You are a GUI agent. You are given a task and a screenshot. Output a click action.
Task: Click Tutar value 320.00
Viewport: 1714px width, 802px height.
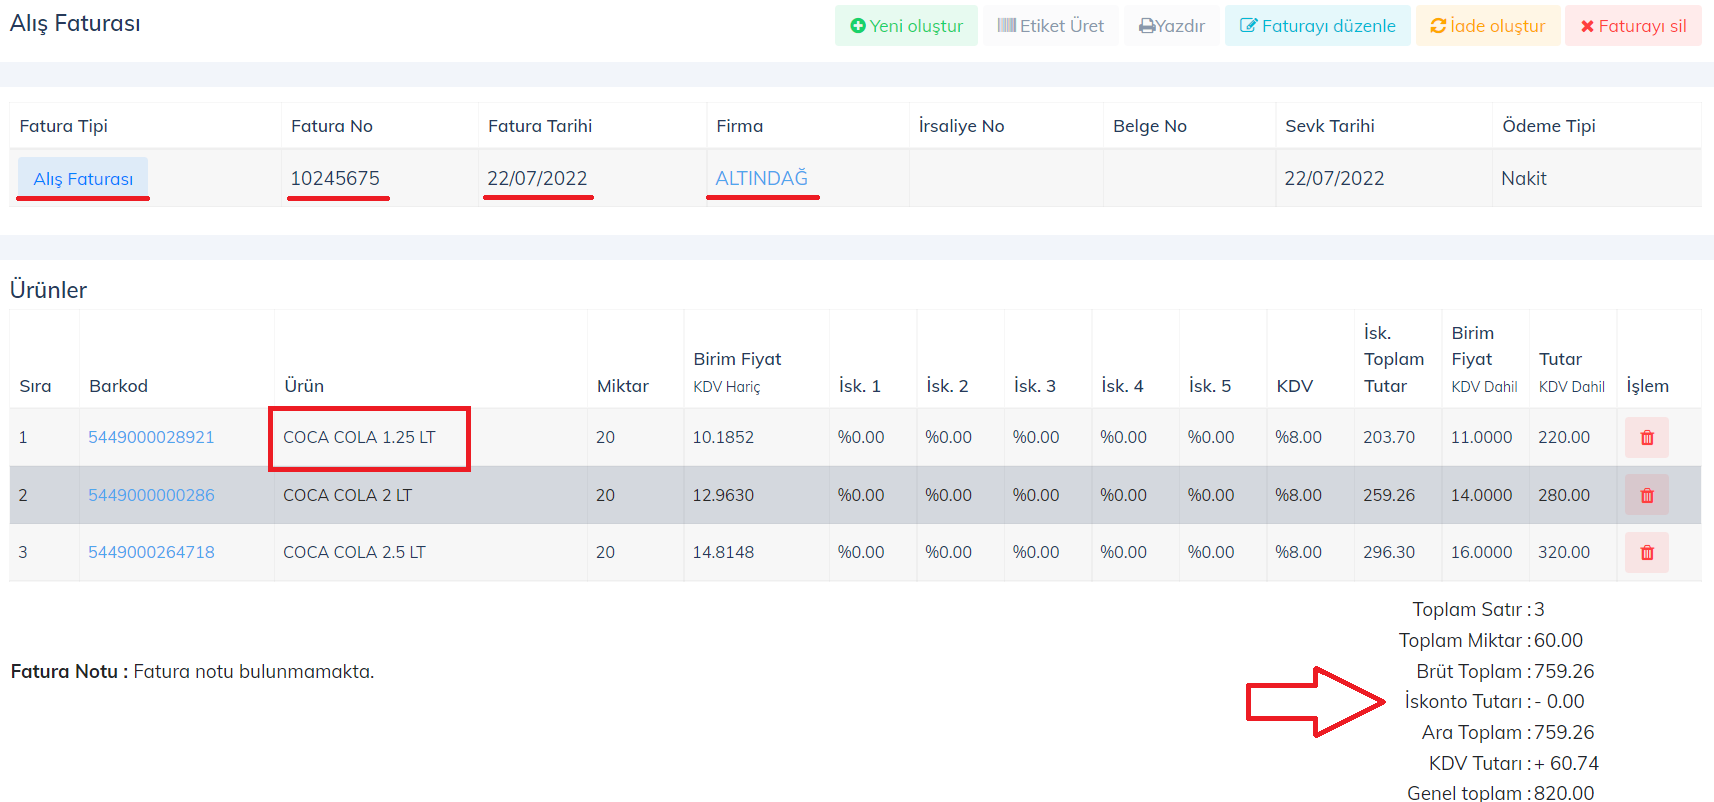(x=1564, y=552)
